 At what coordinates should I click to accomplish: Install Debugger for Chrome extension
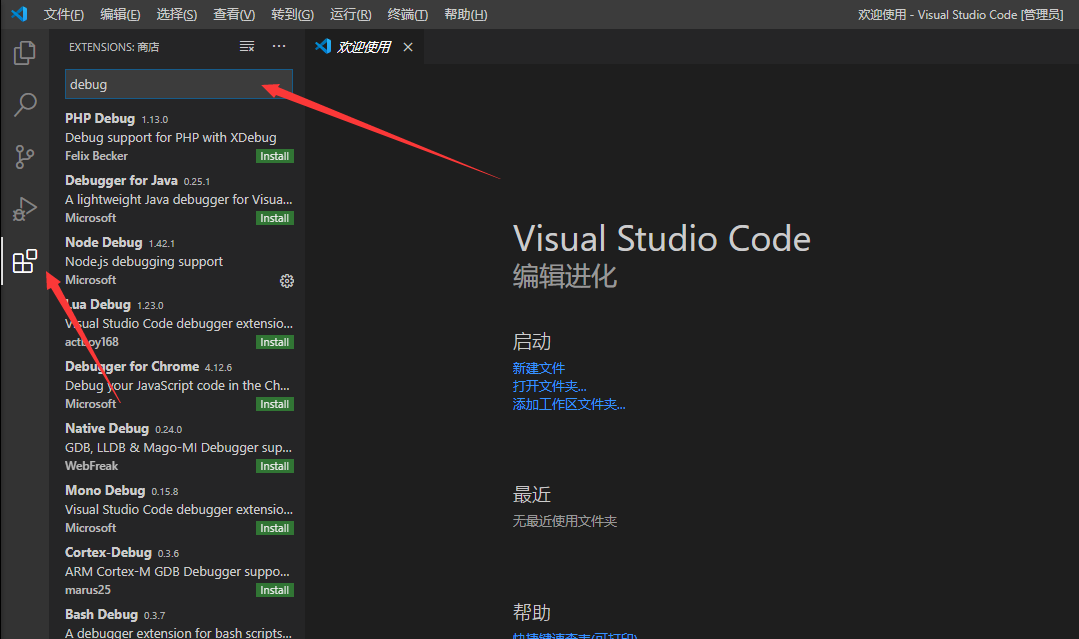coord(275,404)
